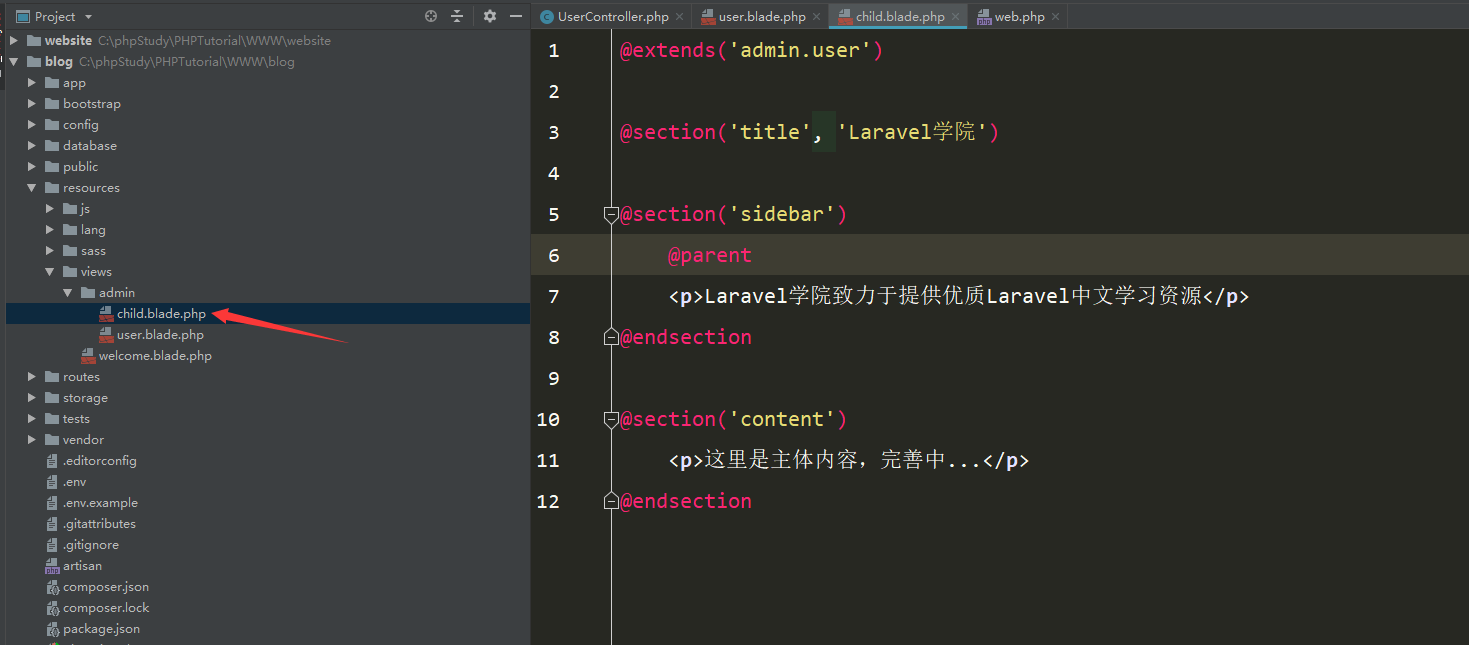Click the Laravel学院致力于 paragraph on line 7
Image resolution: width=1469 pixels, height=645 pixels.
click(959, 296)
